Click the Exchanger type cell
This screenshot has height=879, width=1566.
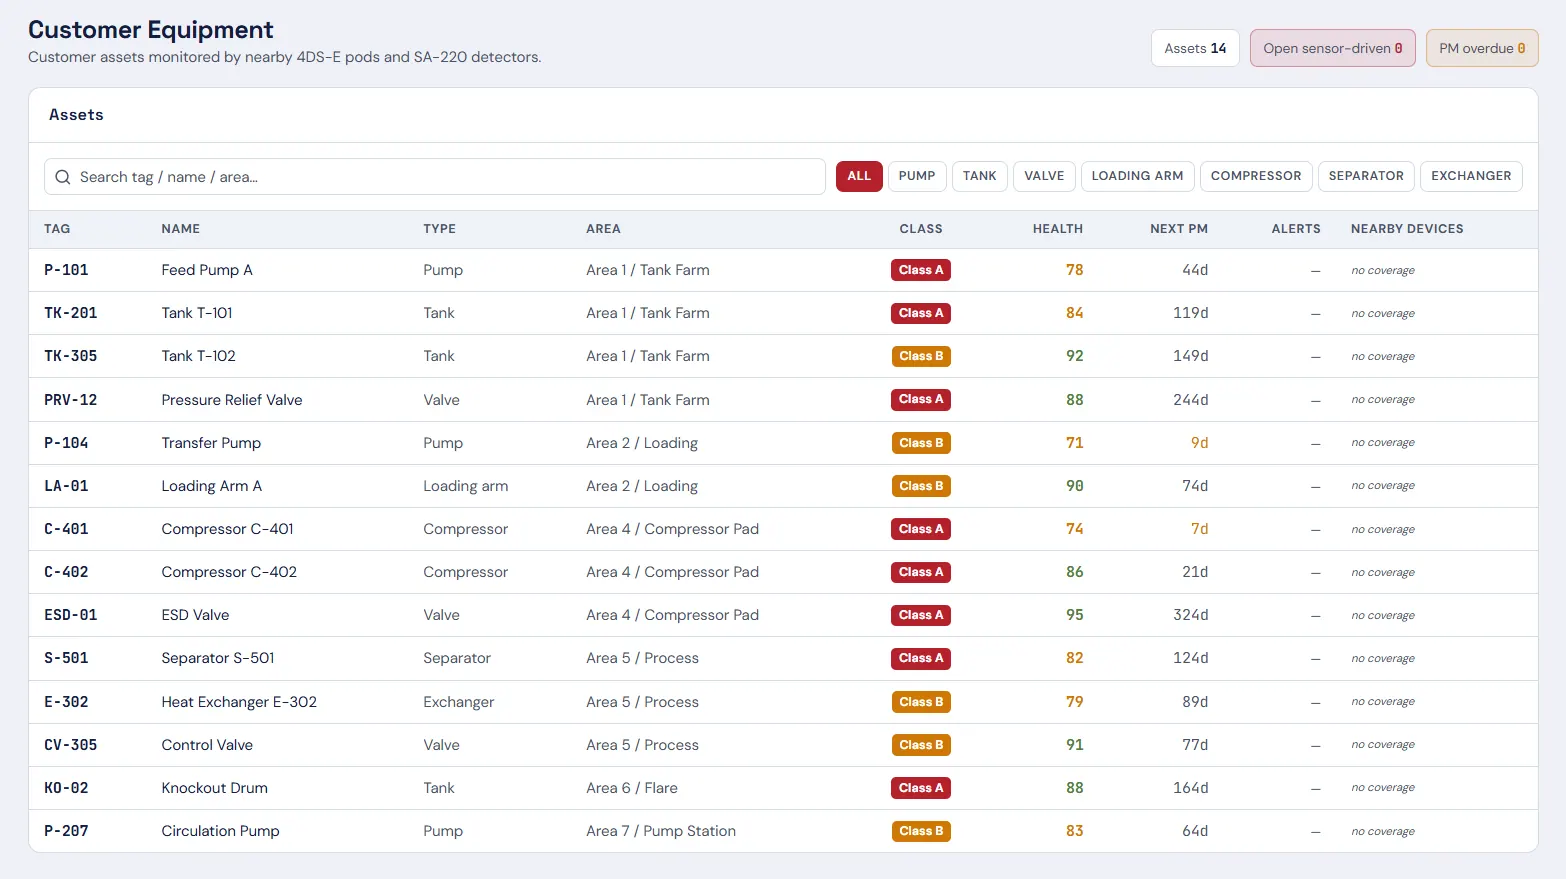459,702
